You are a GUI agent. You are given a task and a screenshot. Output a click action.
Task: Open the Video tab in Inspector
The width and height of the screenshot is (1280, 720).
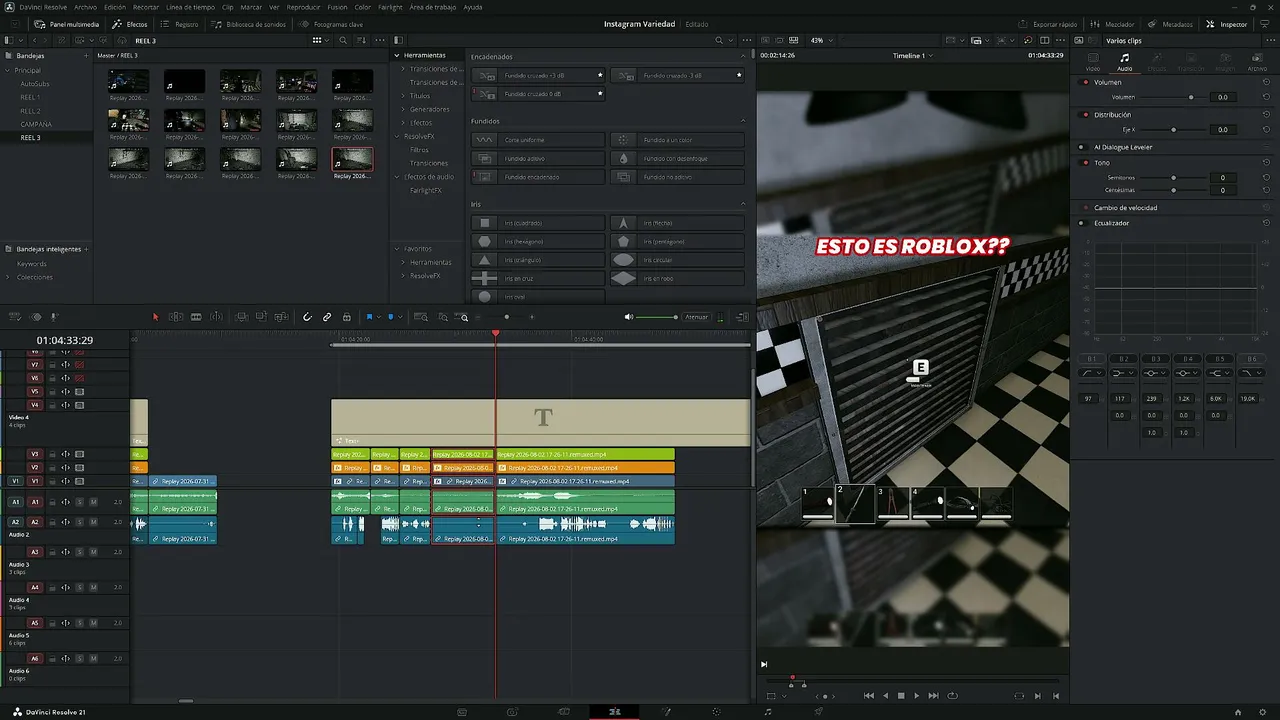[1092, 62]
